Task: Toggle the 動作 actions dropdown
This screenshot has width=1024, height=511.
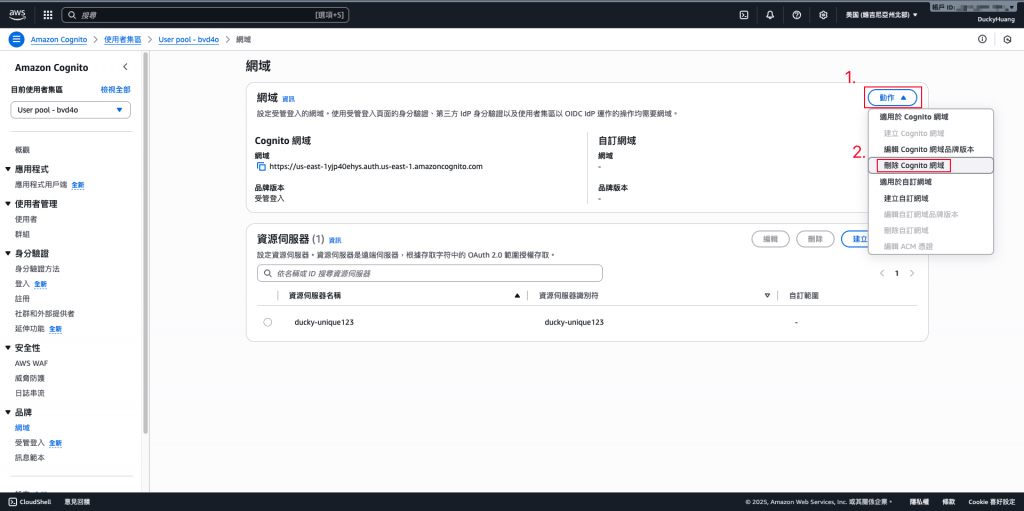Action: point(893,98)
